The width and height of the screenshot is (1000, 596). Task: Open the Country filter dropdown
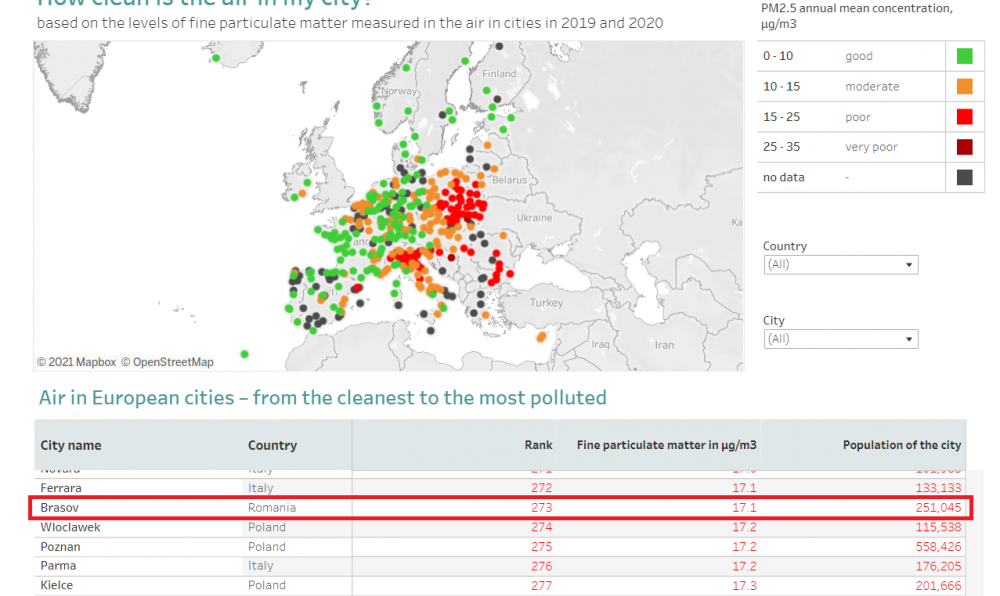840,265
